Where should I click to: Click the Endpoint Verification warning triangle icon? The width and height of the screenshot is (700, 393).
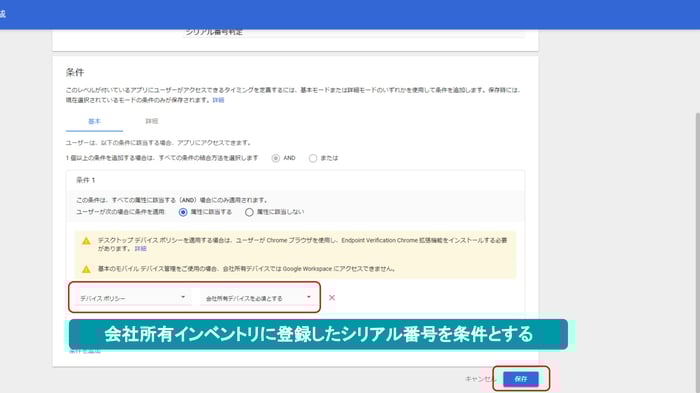86,241
